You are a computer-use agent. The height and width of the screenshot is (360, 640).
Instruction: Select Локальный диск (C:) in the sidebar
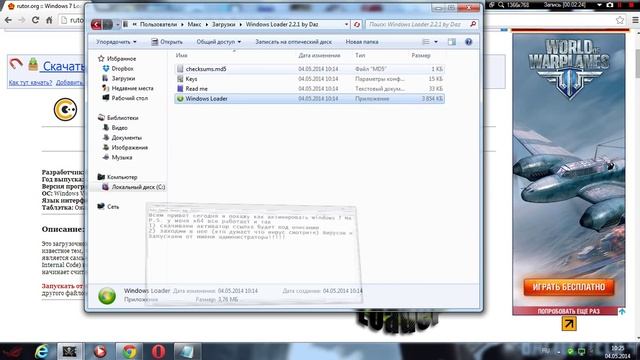click(133, 187)
